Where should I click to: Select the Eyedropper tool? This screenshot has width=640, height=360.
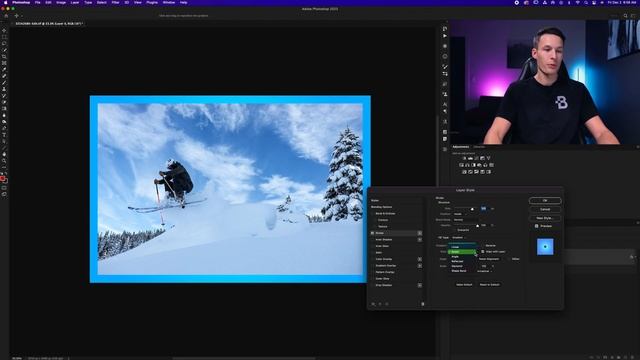point(4,69)
